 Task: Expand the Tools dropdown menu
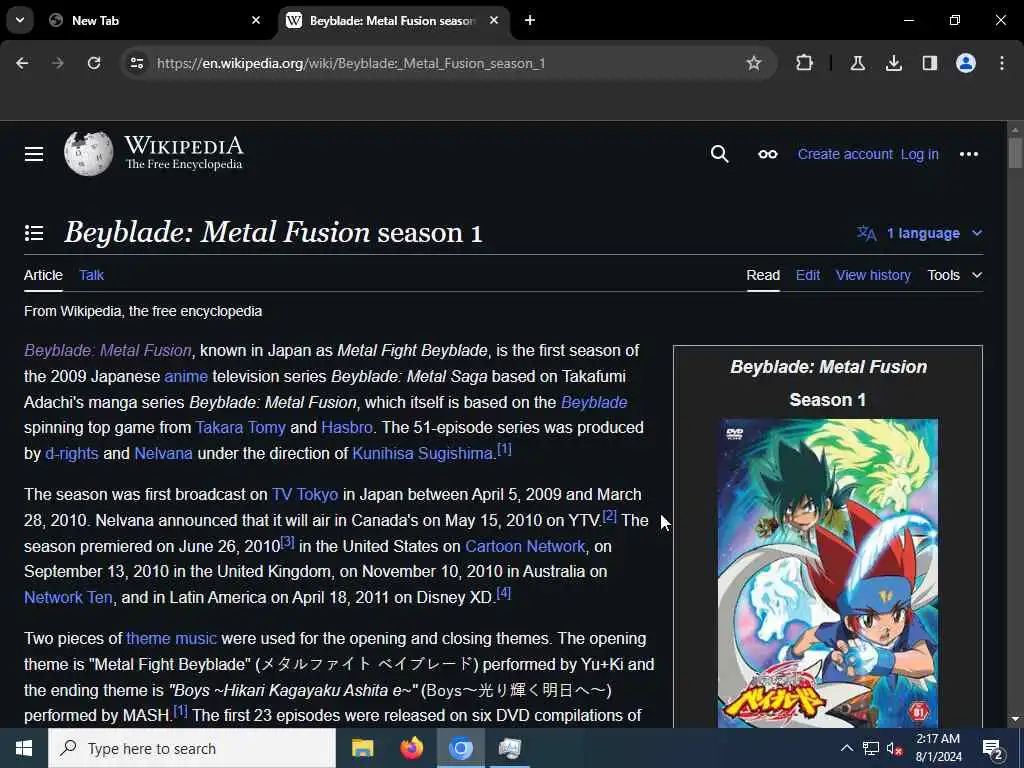pos(955,275)
